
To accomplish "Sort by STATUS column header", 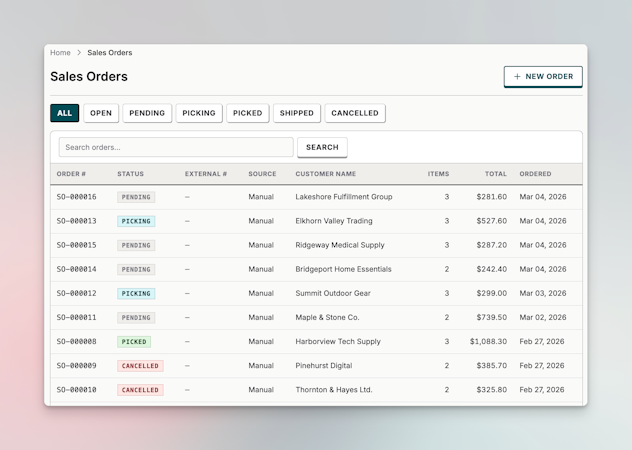I will (x=130, y=174).
